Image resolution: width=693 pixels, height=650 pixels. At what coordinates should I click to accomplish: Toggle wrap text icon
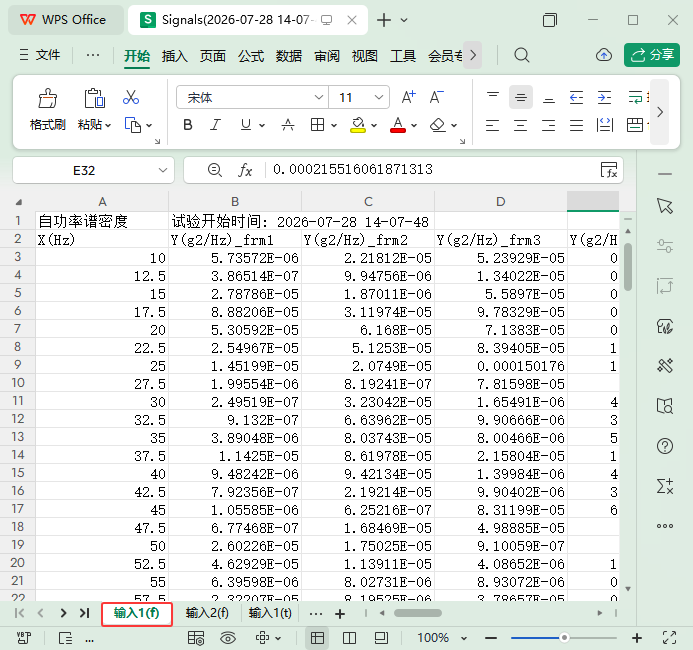636,97
